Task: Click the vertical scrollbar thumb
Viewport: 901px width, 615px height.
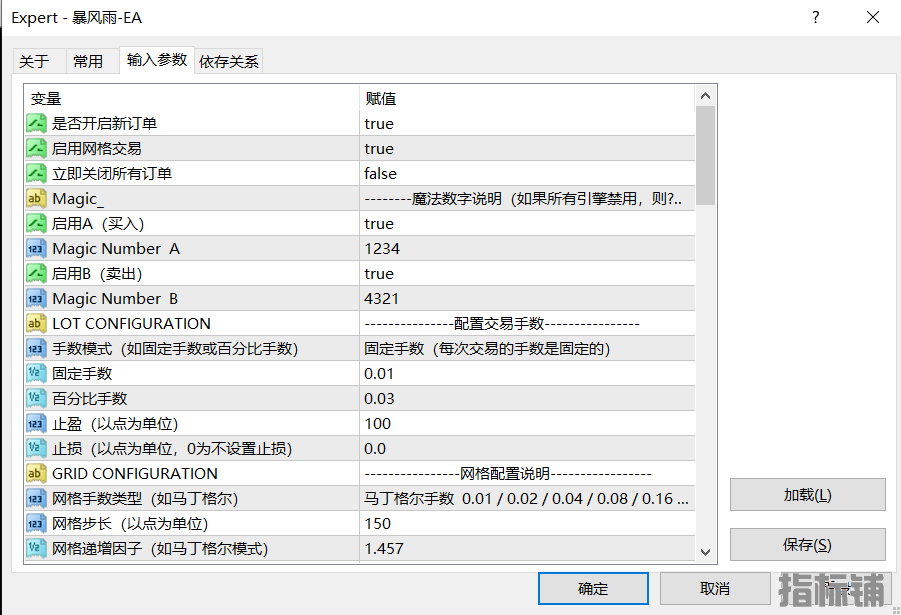Action: pos(706,155)
